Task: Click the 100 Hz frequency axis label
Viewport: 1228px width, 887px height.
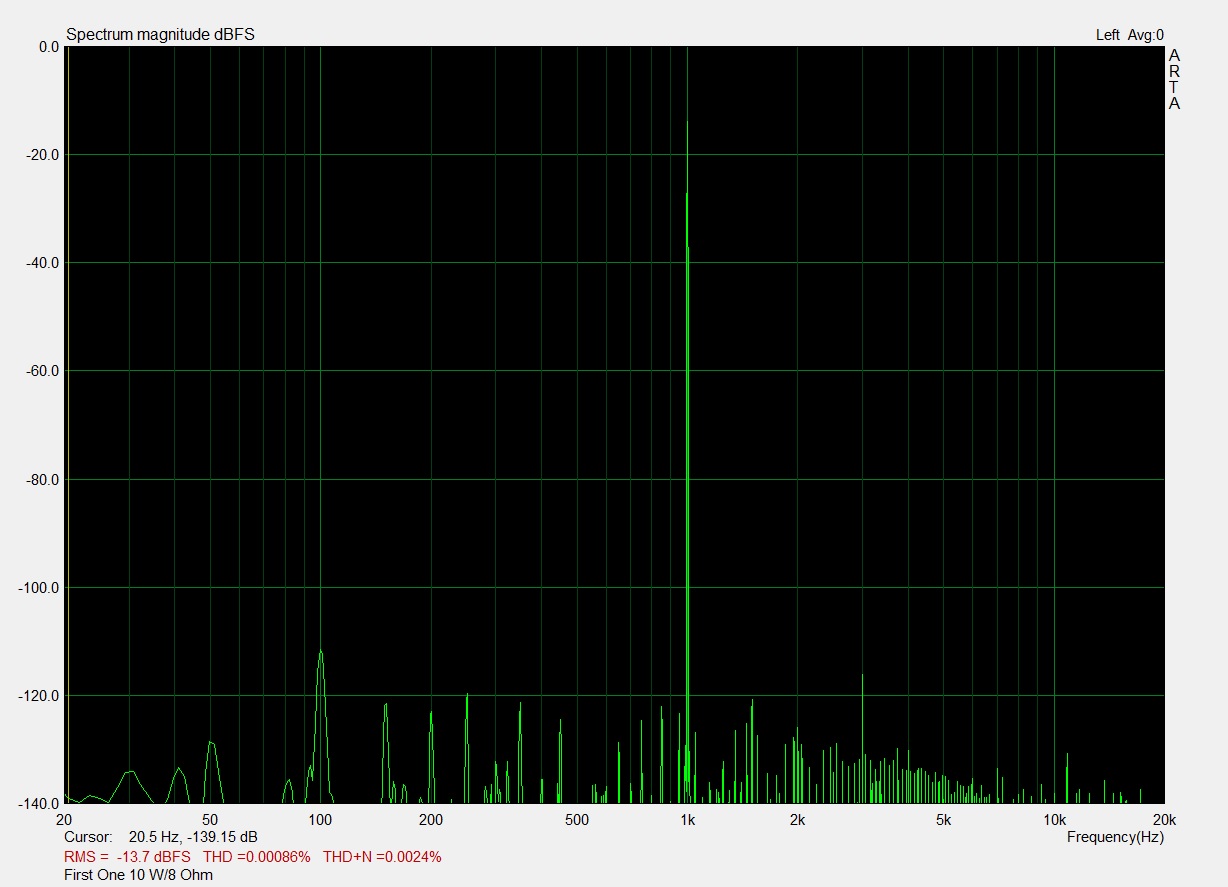Action: click(x=320, y=820)
